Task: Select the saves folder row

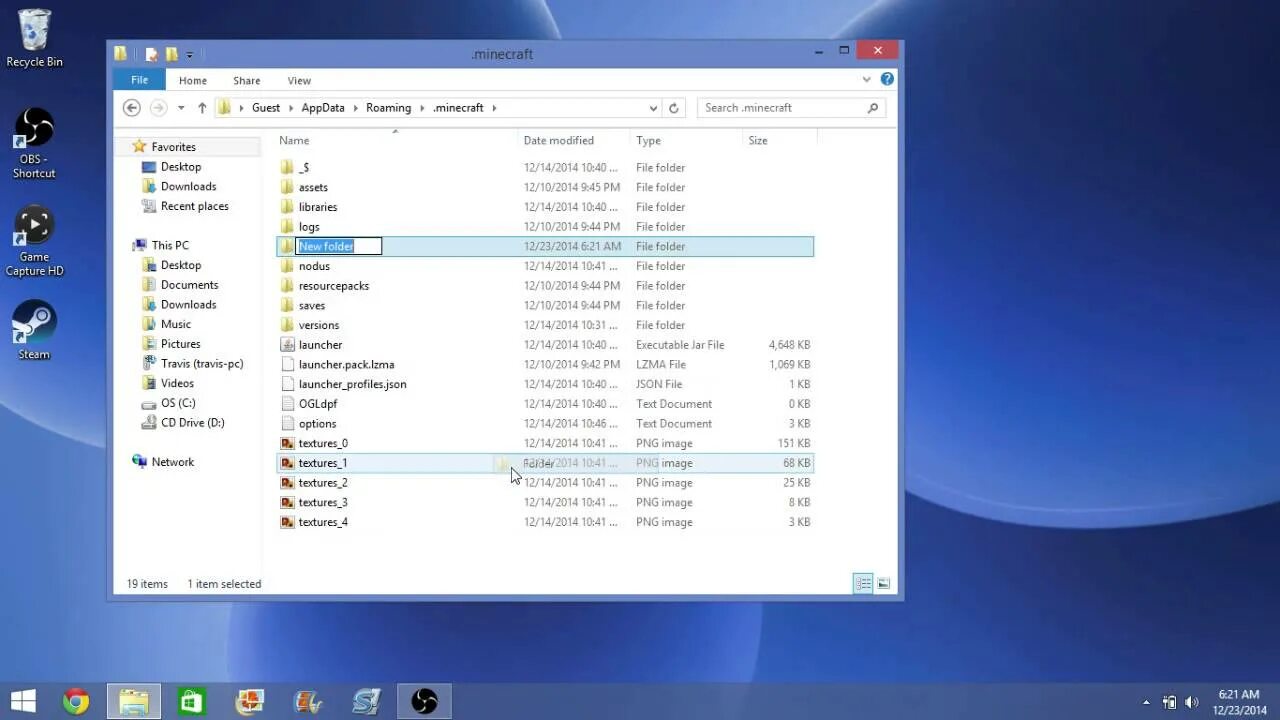Action: 545,305
